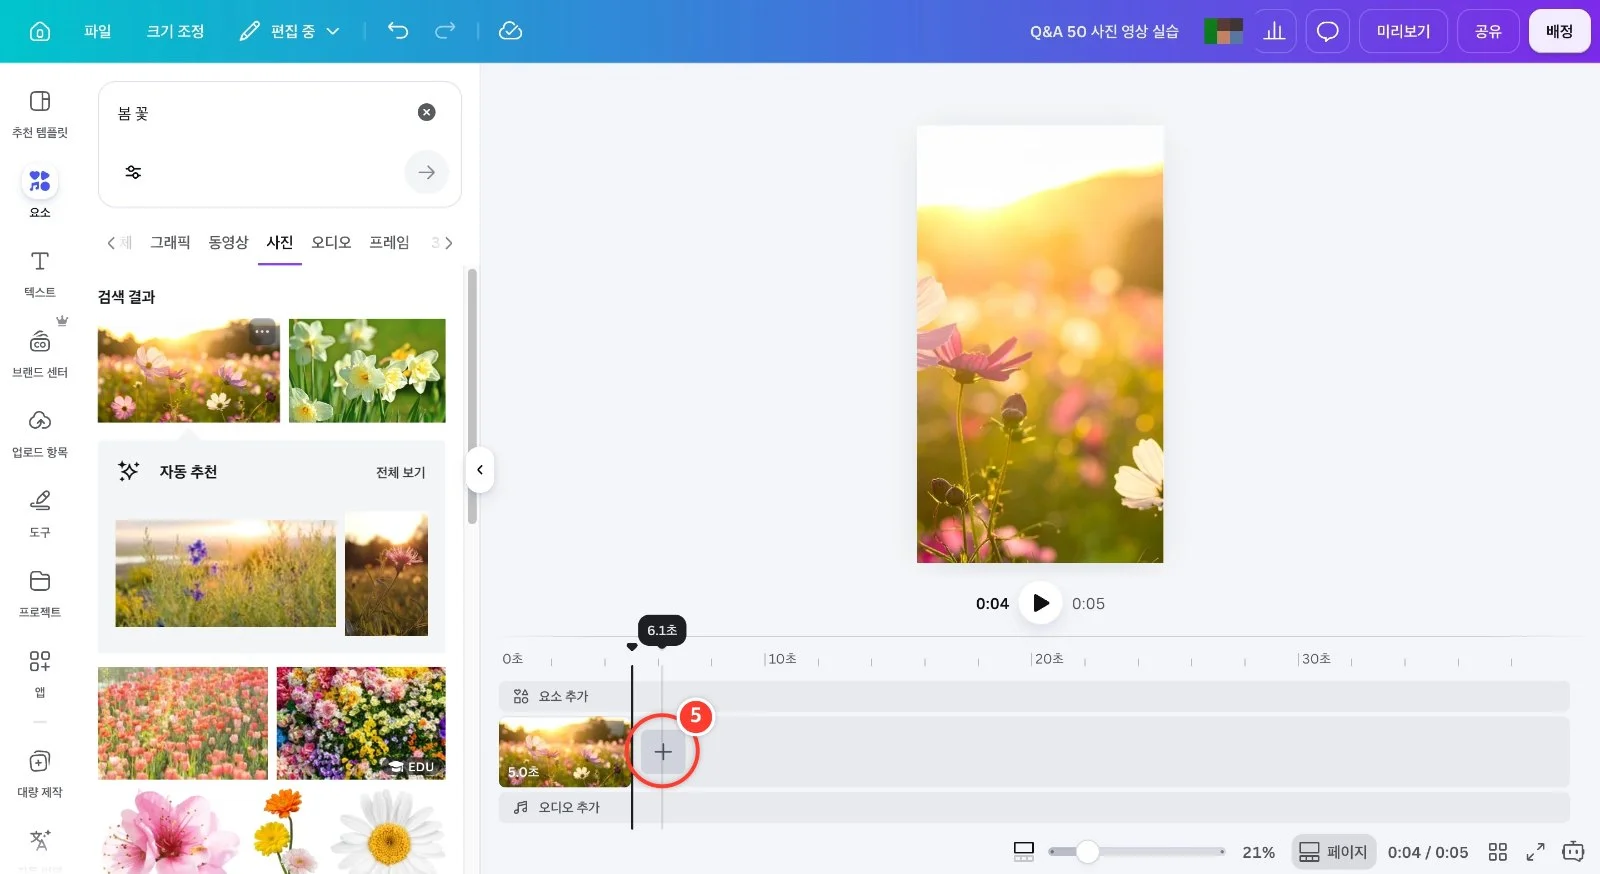Click the 봄 꽃 search input

click(x=260, y=113)
